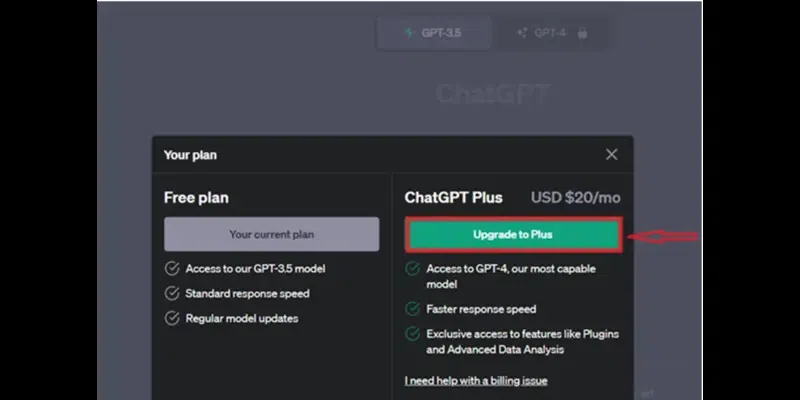Image resolution: width=800 pixels, height=400 pixels.
Task: Click the USD $20/mo price label
Action: point(574,198)
